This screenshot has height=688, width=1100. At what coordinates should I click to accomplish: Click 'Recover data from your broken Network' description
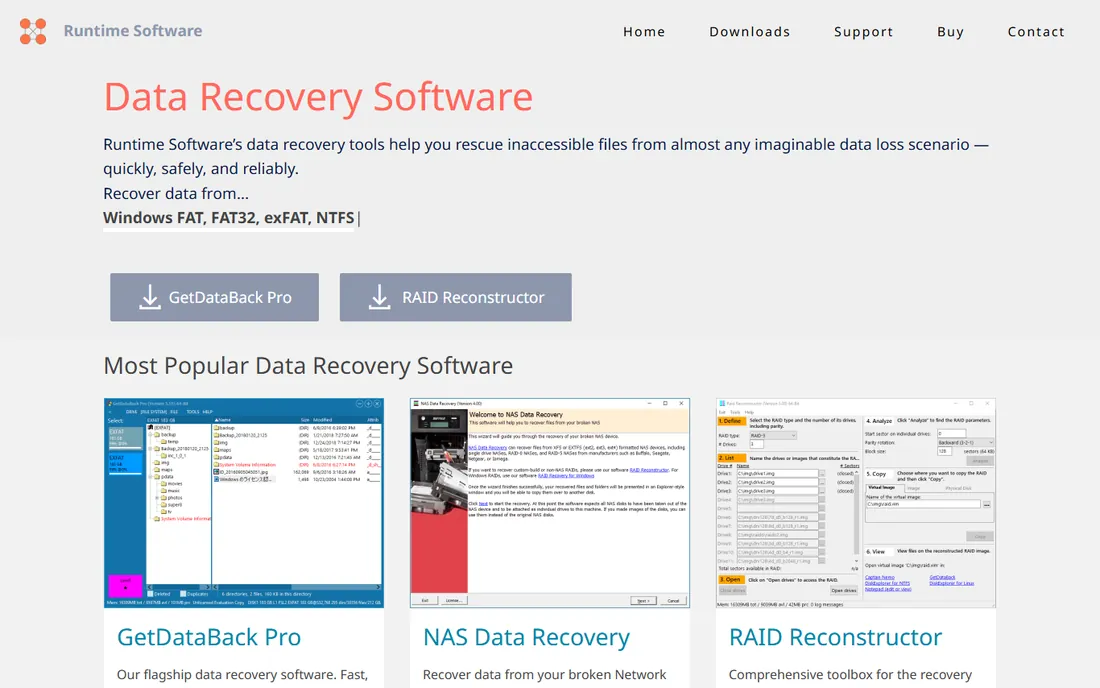[544, 675]
